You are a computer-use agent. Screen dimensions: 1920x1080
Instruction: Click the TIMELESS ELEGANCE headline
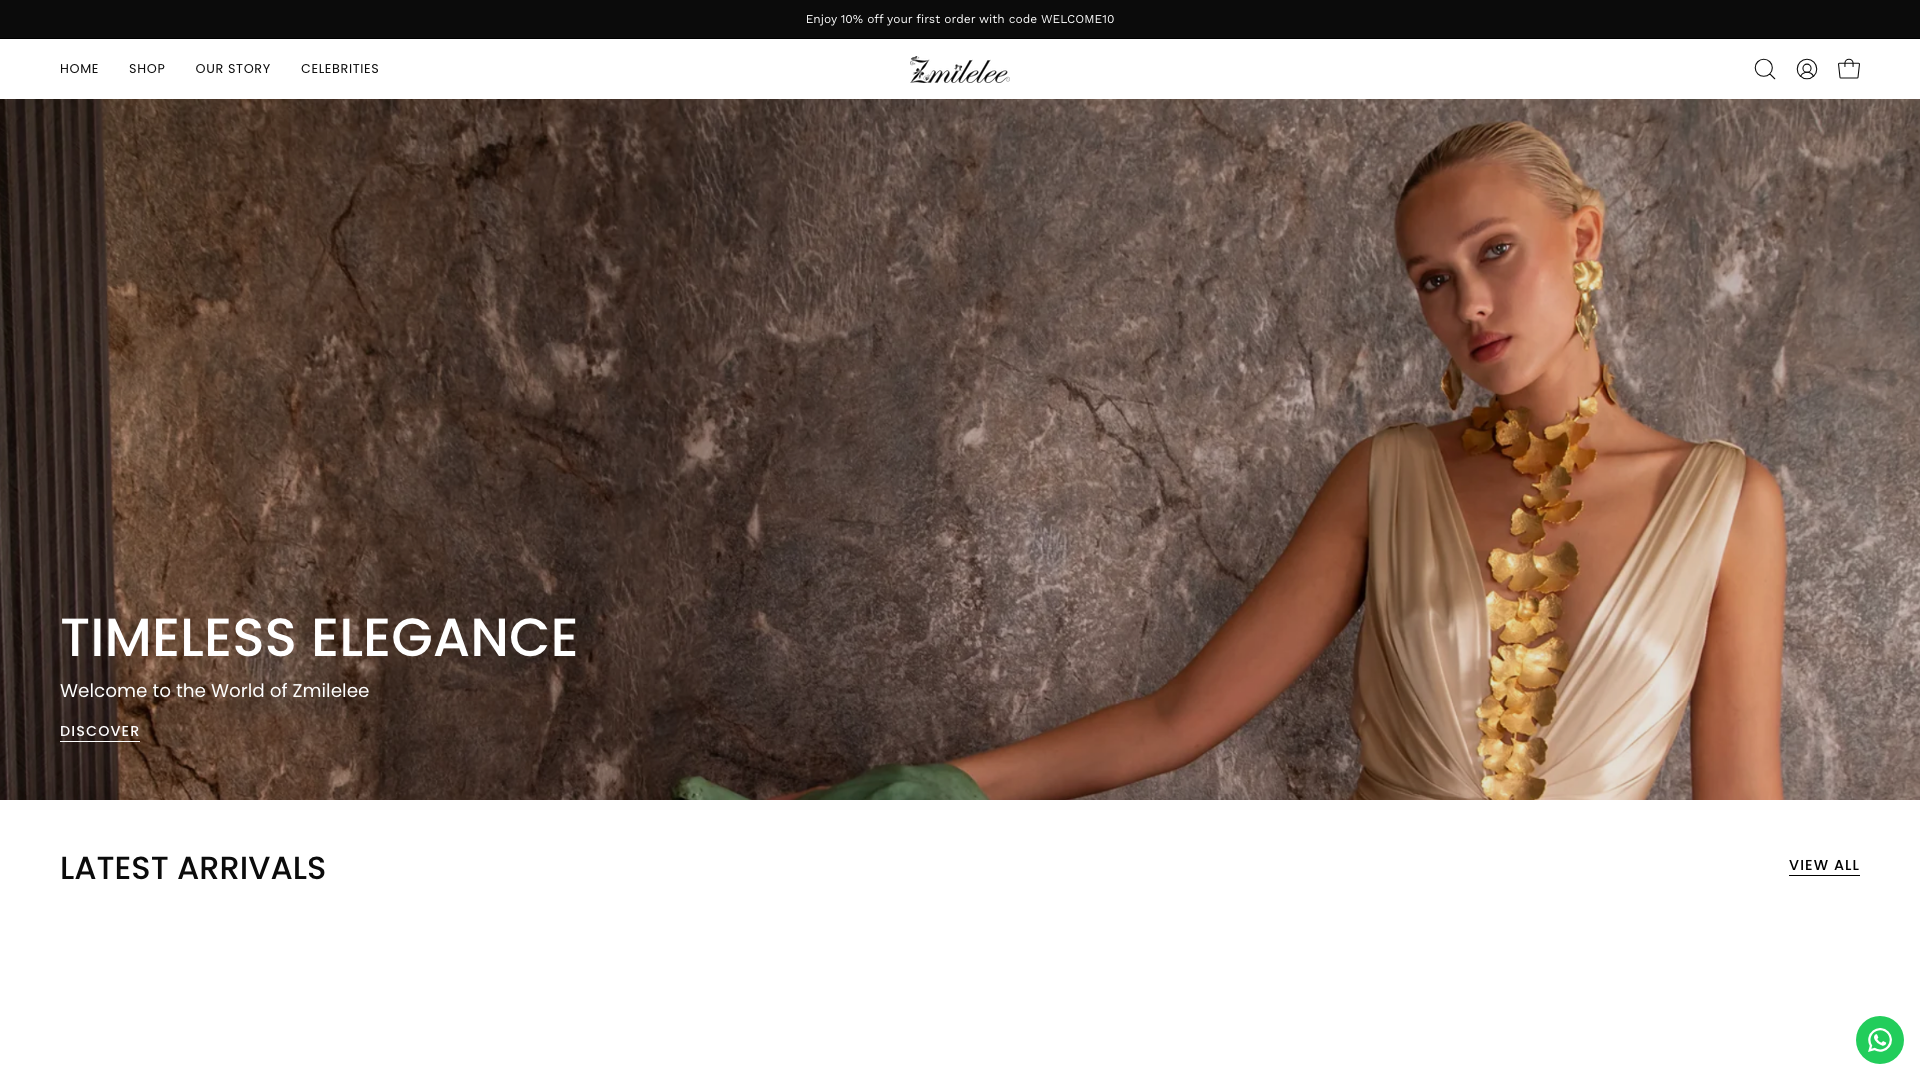319,638
